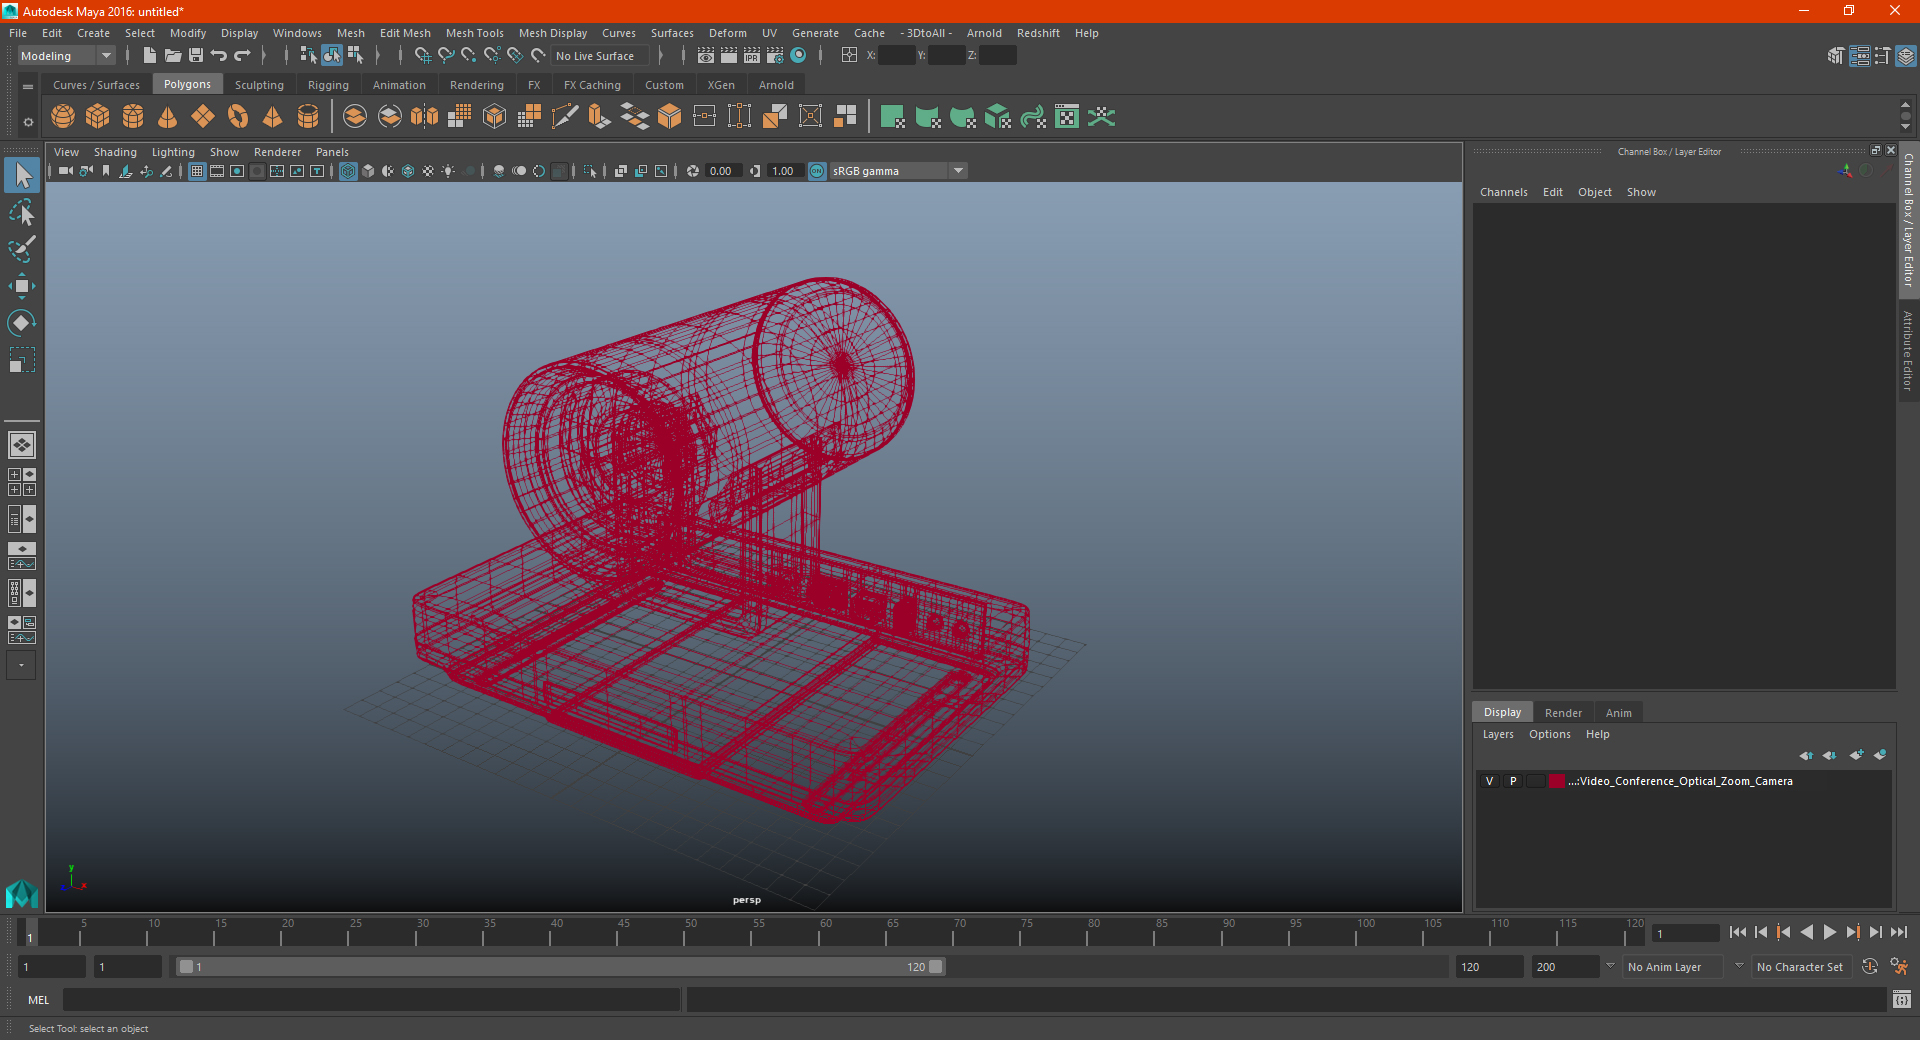This screenshot has height=1040, width=1920.
Task: Toggle layer display type empty box
Action: coord(1536,781)
